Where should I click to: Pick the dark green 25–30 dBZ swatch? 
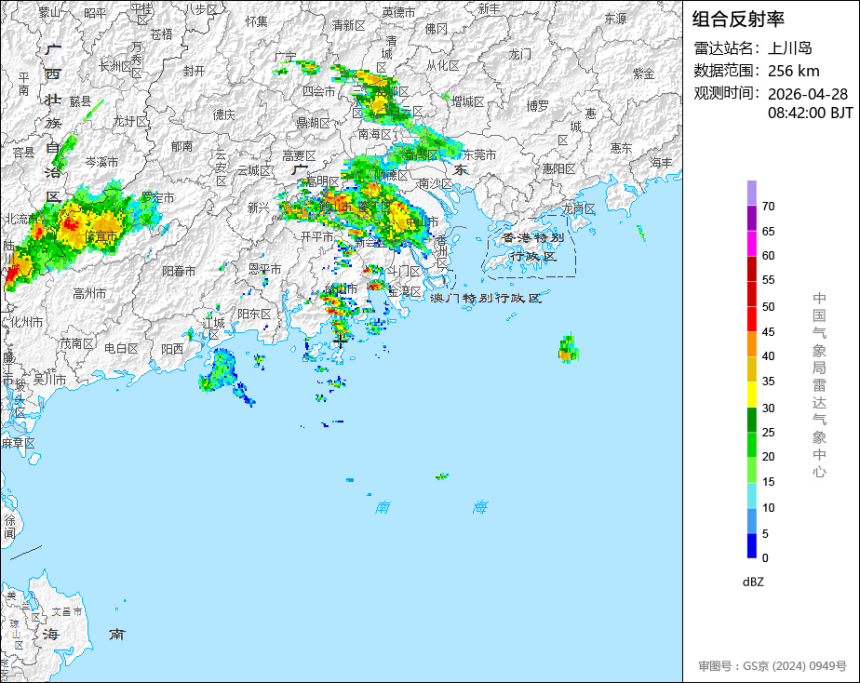click(x=751, y=420)
